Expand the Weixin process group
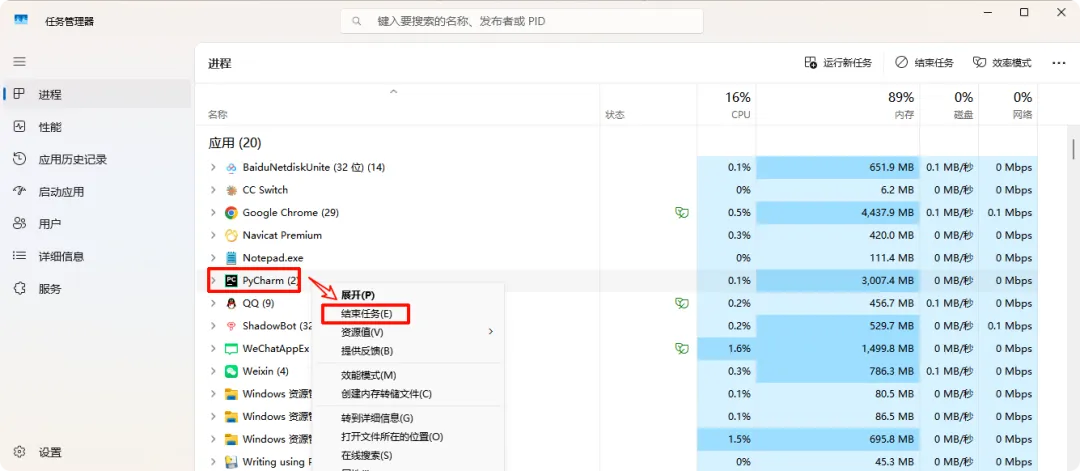 tap(214, 372)
